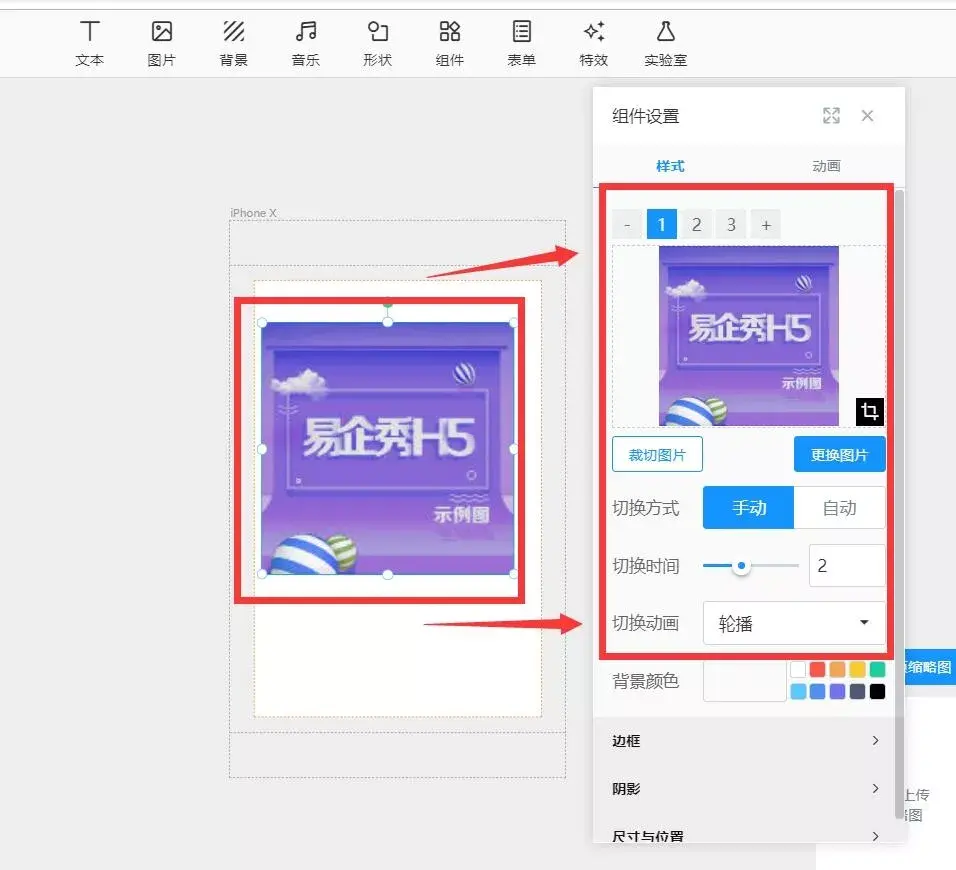Set 切换方式 to 自动
The width and height of the screenshot is (956, 870).
840,507
